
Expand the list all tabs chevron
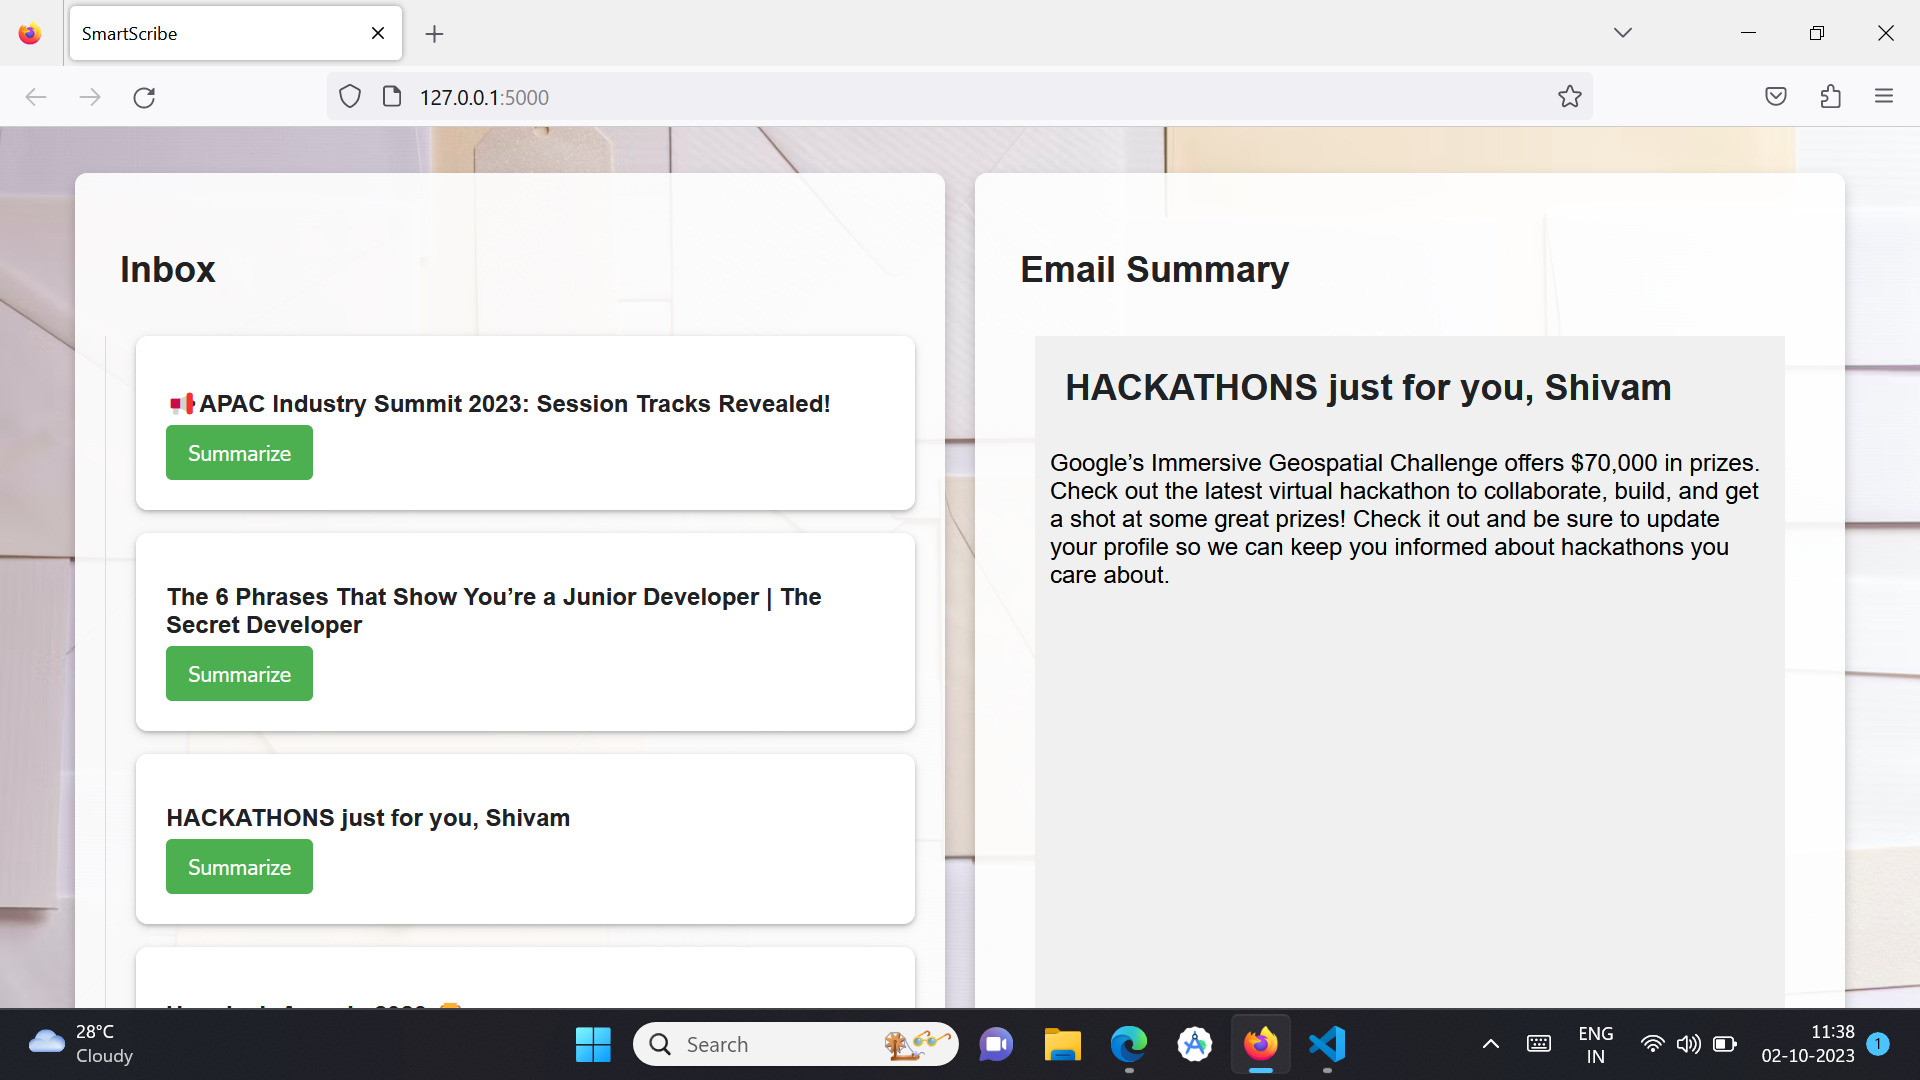pyautogui.click(x=1622, y=33)
